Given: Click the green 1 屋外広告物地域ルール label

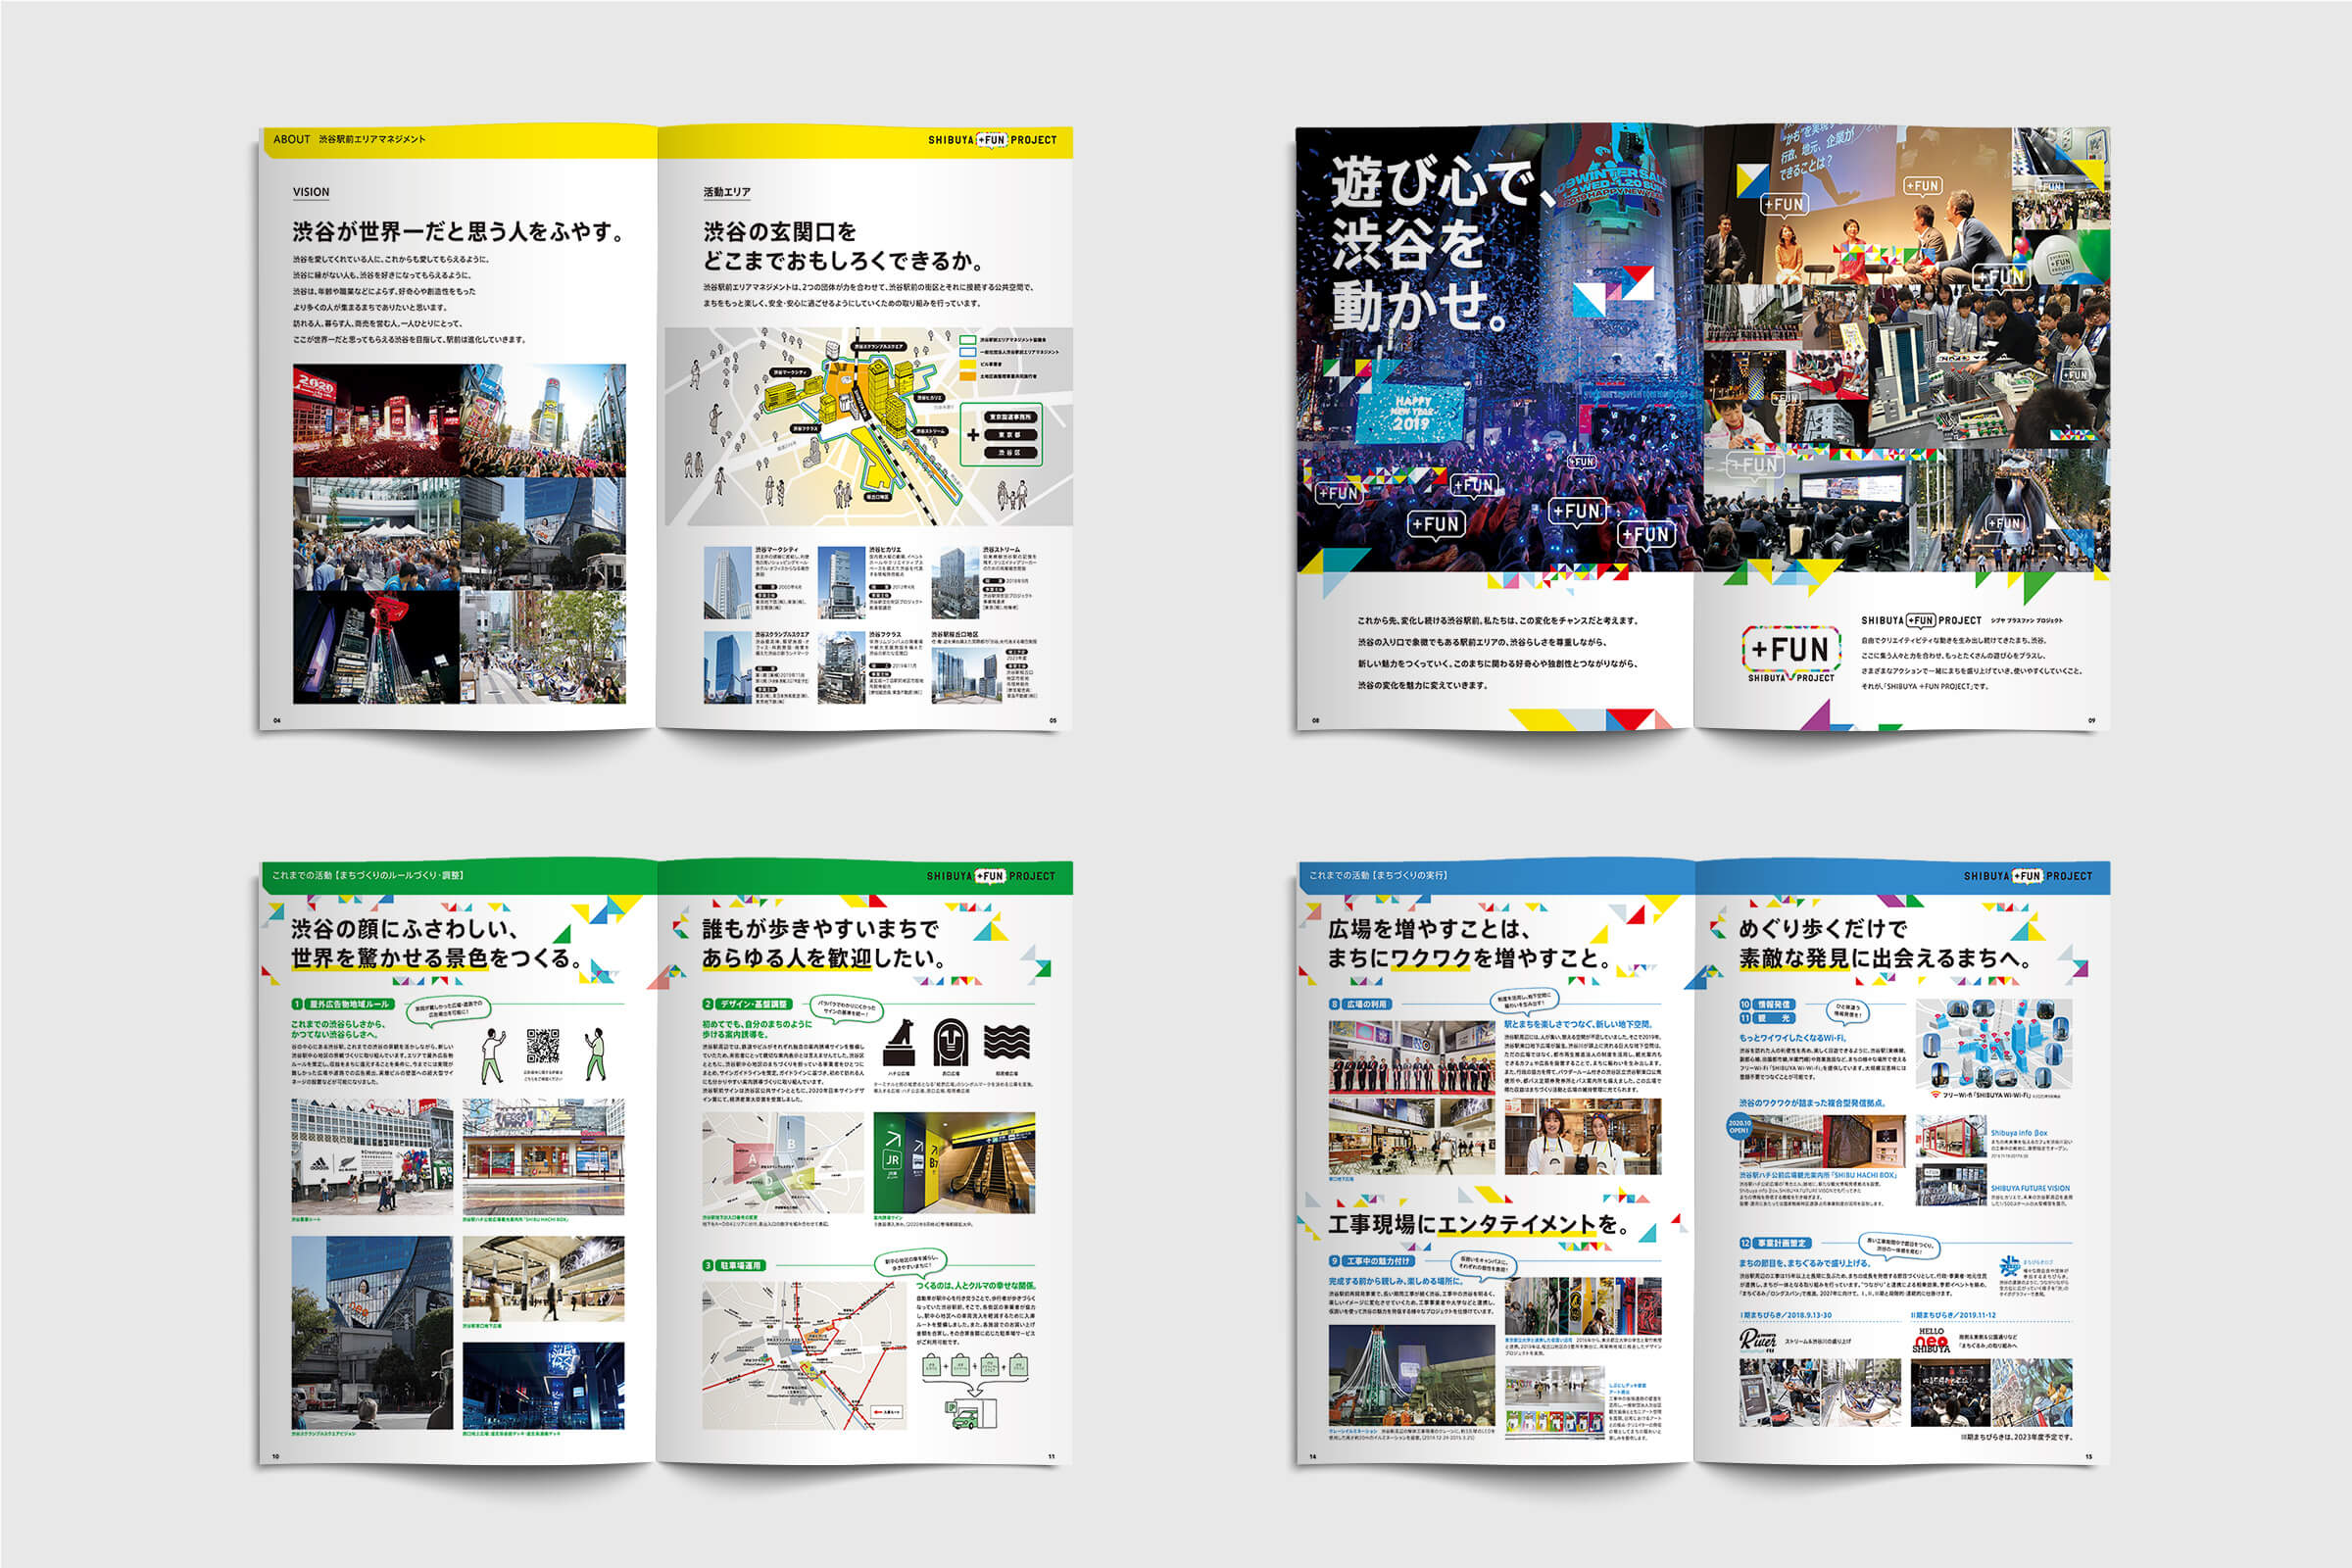Looking at the screenshot, I should [343, 1003].
